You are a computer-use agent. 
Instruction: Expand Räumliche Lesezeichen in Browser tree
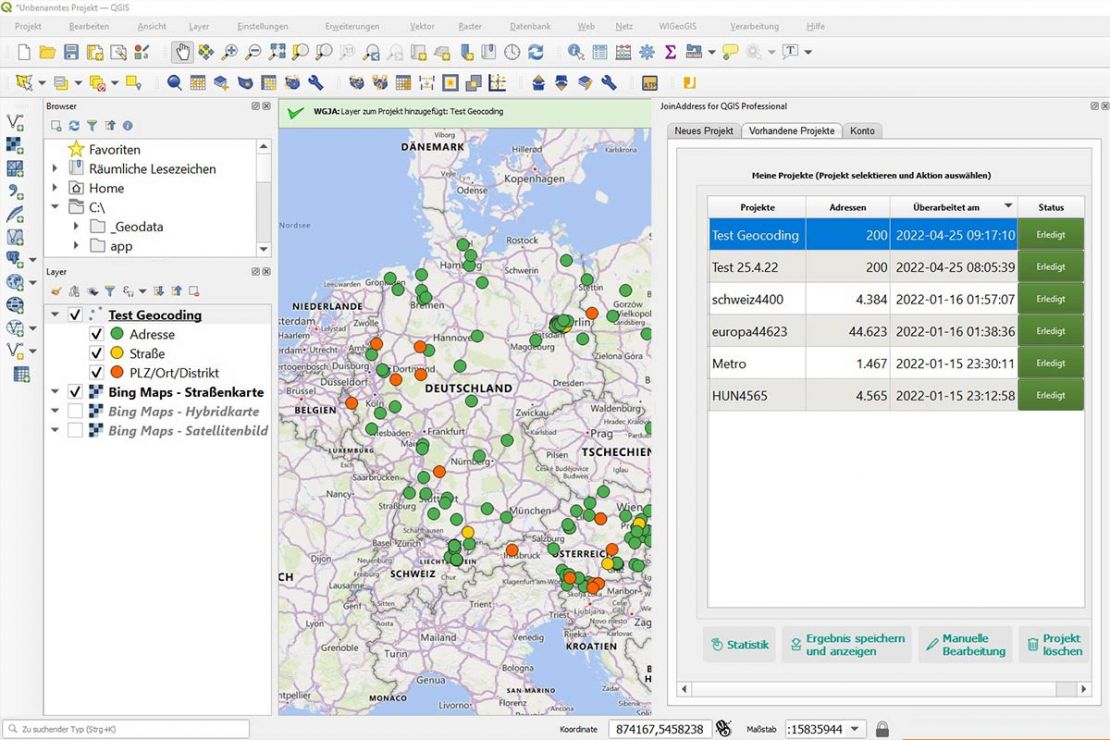55,169
